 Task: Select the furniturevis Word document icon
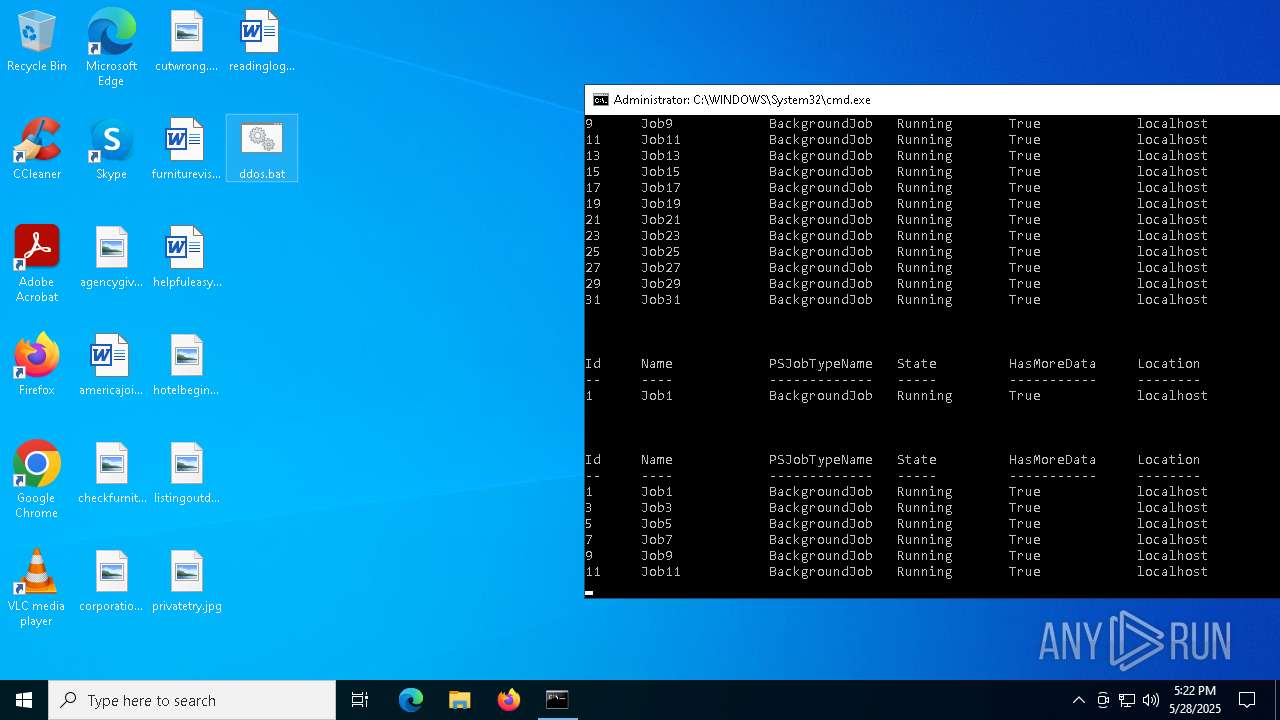point(186,149)
